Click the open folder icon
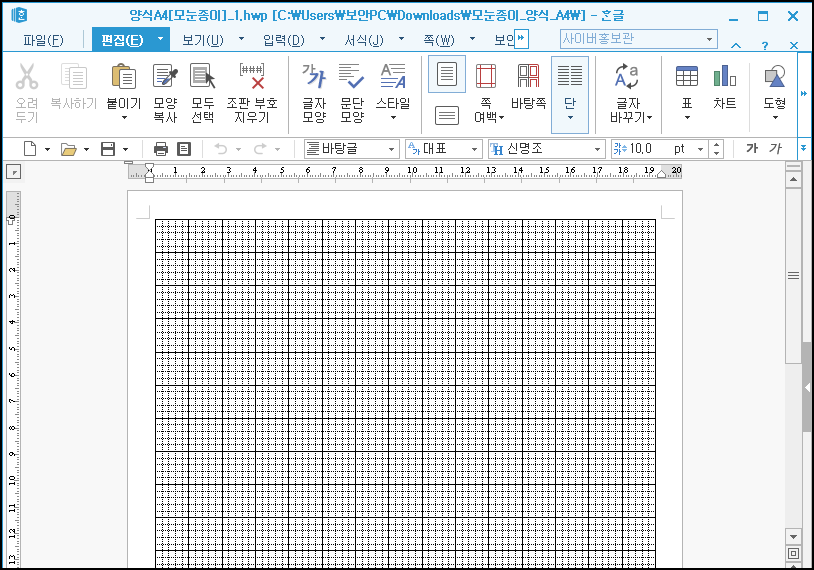814x570 pixels. [x=69, y=150]
